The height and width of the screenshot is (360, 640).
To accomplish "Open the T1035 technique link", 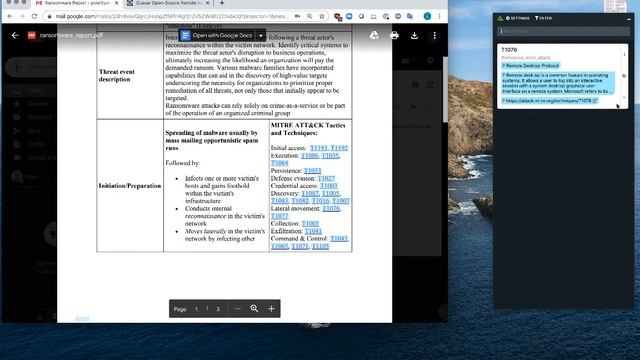I will (x=330, y=156).
